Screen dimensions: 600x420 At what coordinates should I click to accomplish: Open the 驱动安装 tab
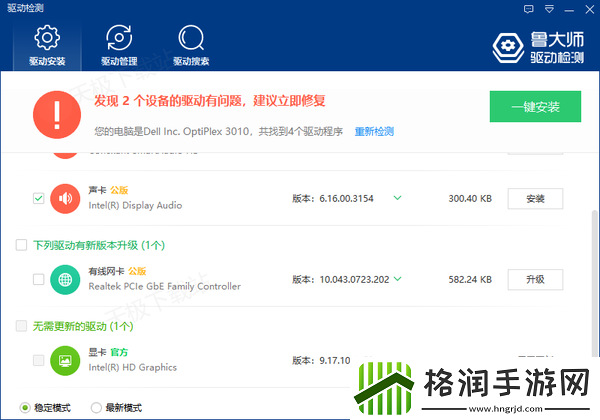click(x=47, y=46)
